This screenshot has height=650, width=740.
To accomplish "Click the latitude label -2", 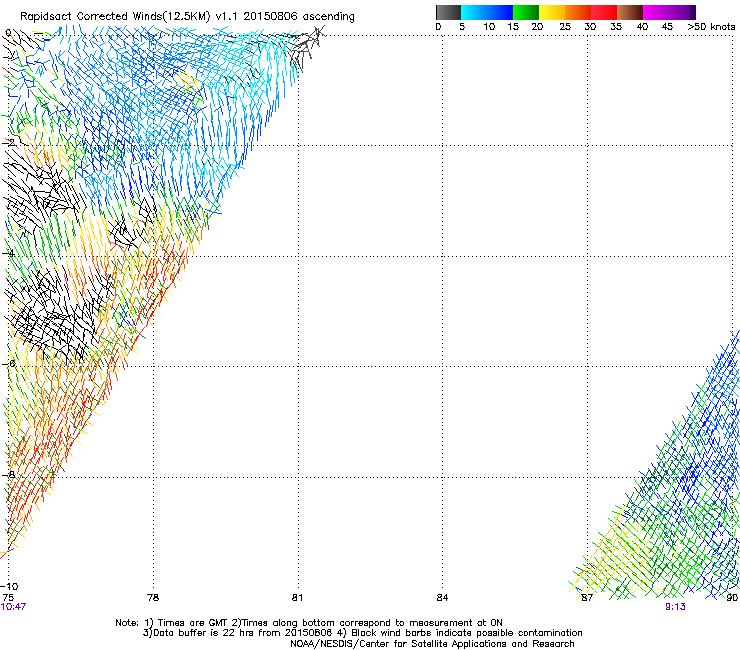I will point(9,142).
